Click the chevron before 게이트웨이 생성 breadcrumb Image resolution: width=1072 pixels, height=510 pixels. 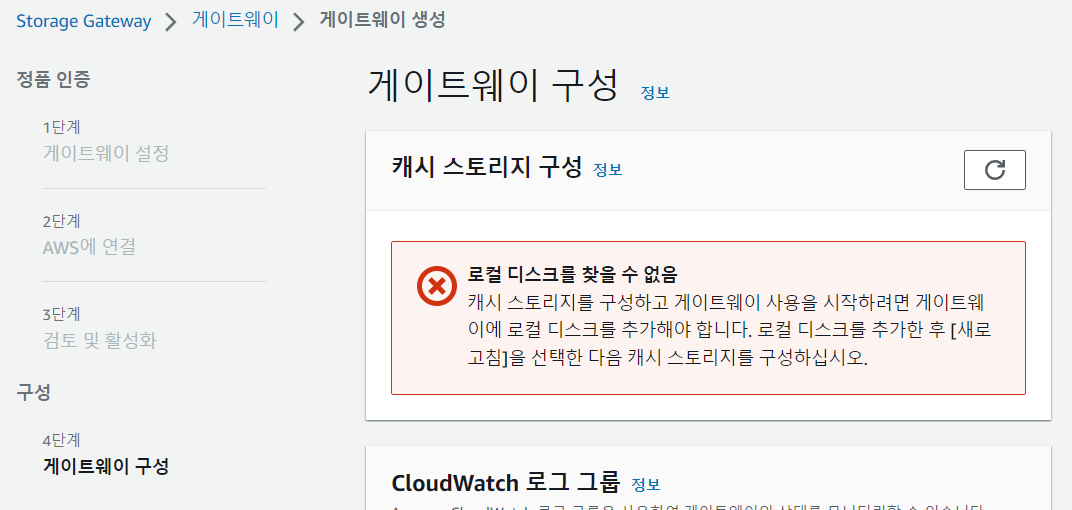pos(299,22)
